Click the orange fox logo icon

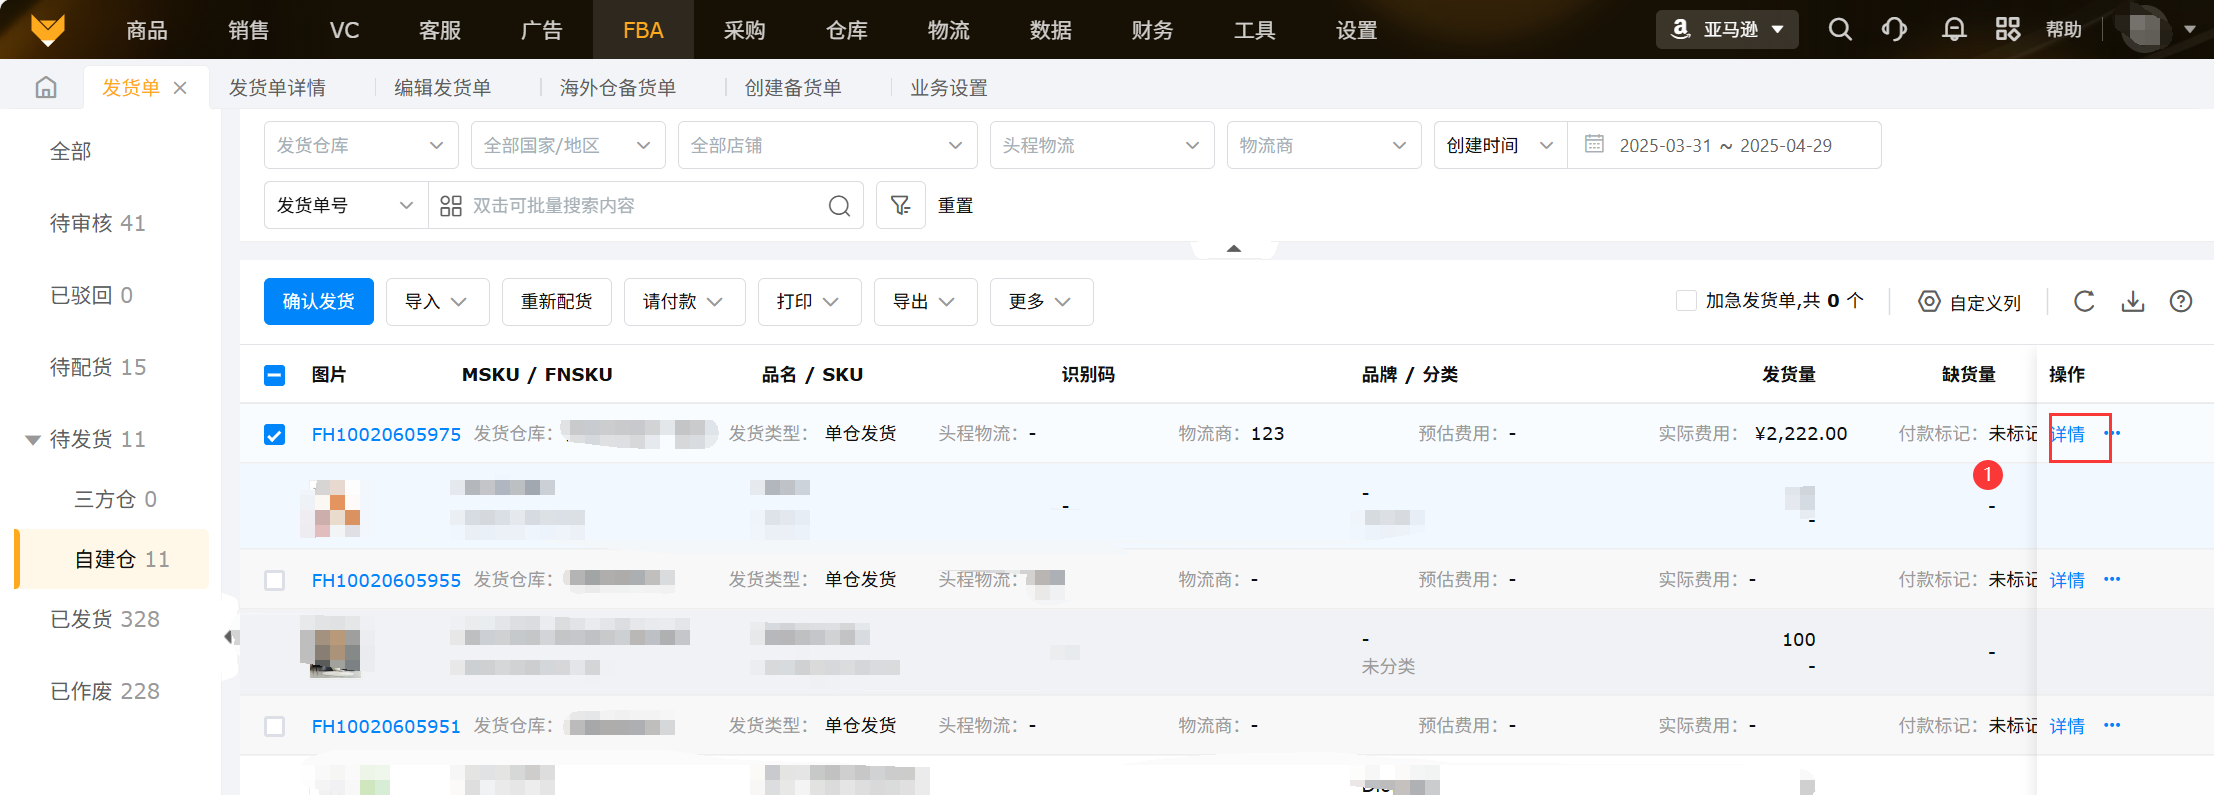pos(47,30)
